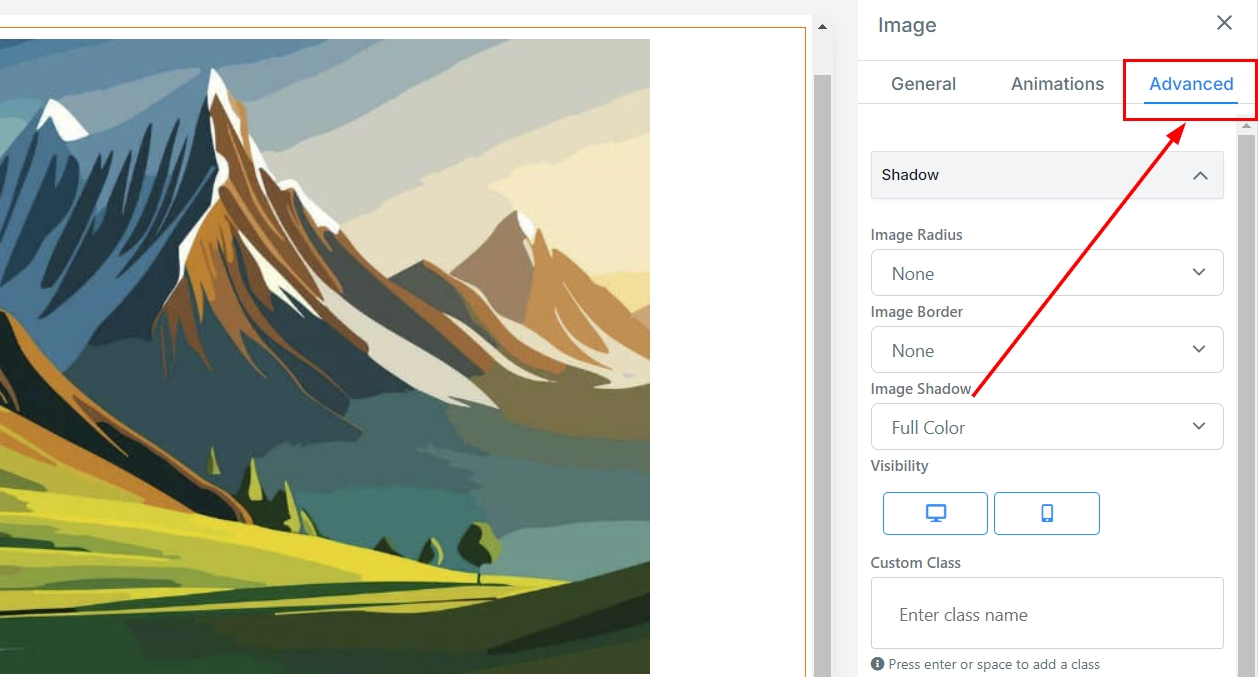Viewport: 1258px width, 677px height.
Task: Switch to the Animations tab
Action: [1057, 84]
